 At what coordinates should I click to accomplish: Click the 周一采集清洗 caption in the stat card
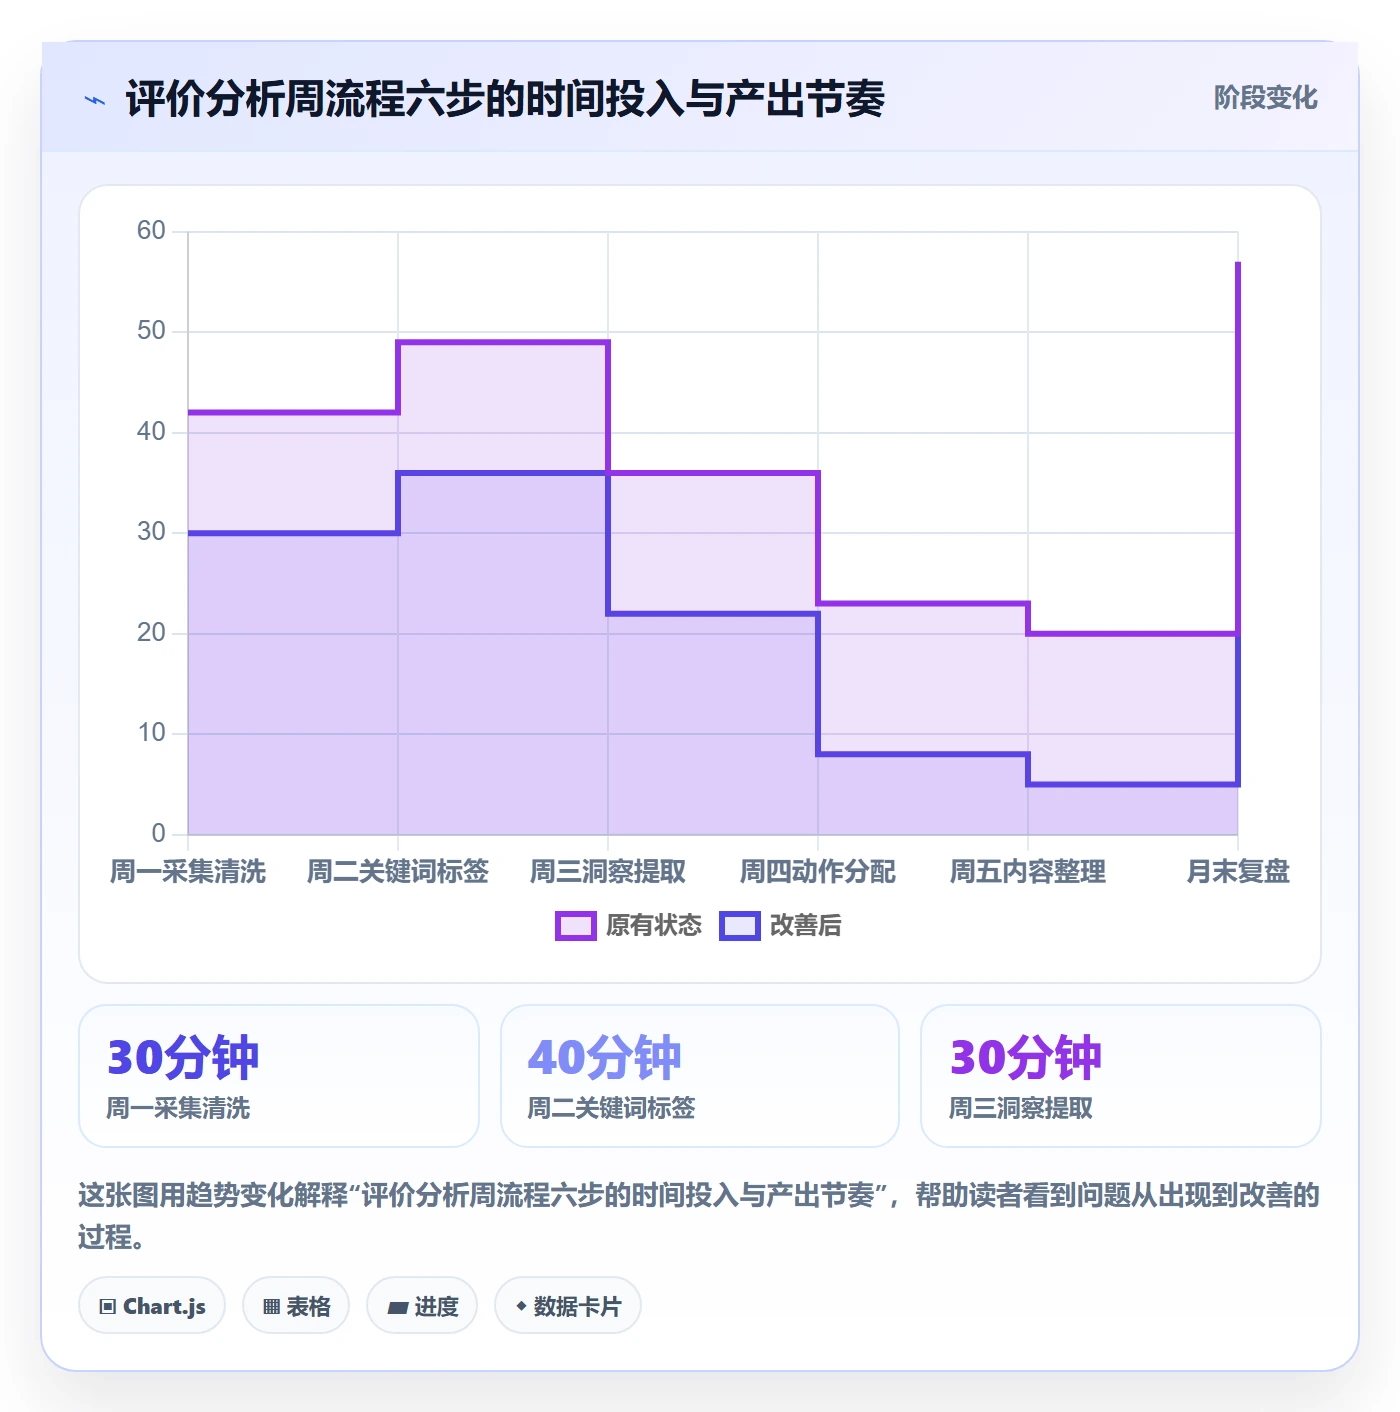tap(178, 1108)
